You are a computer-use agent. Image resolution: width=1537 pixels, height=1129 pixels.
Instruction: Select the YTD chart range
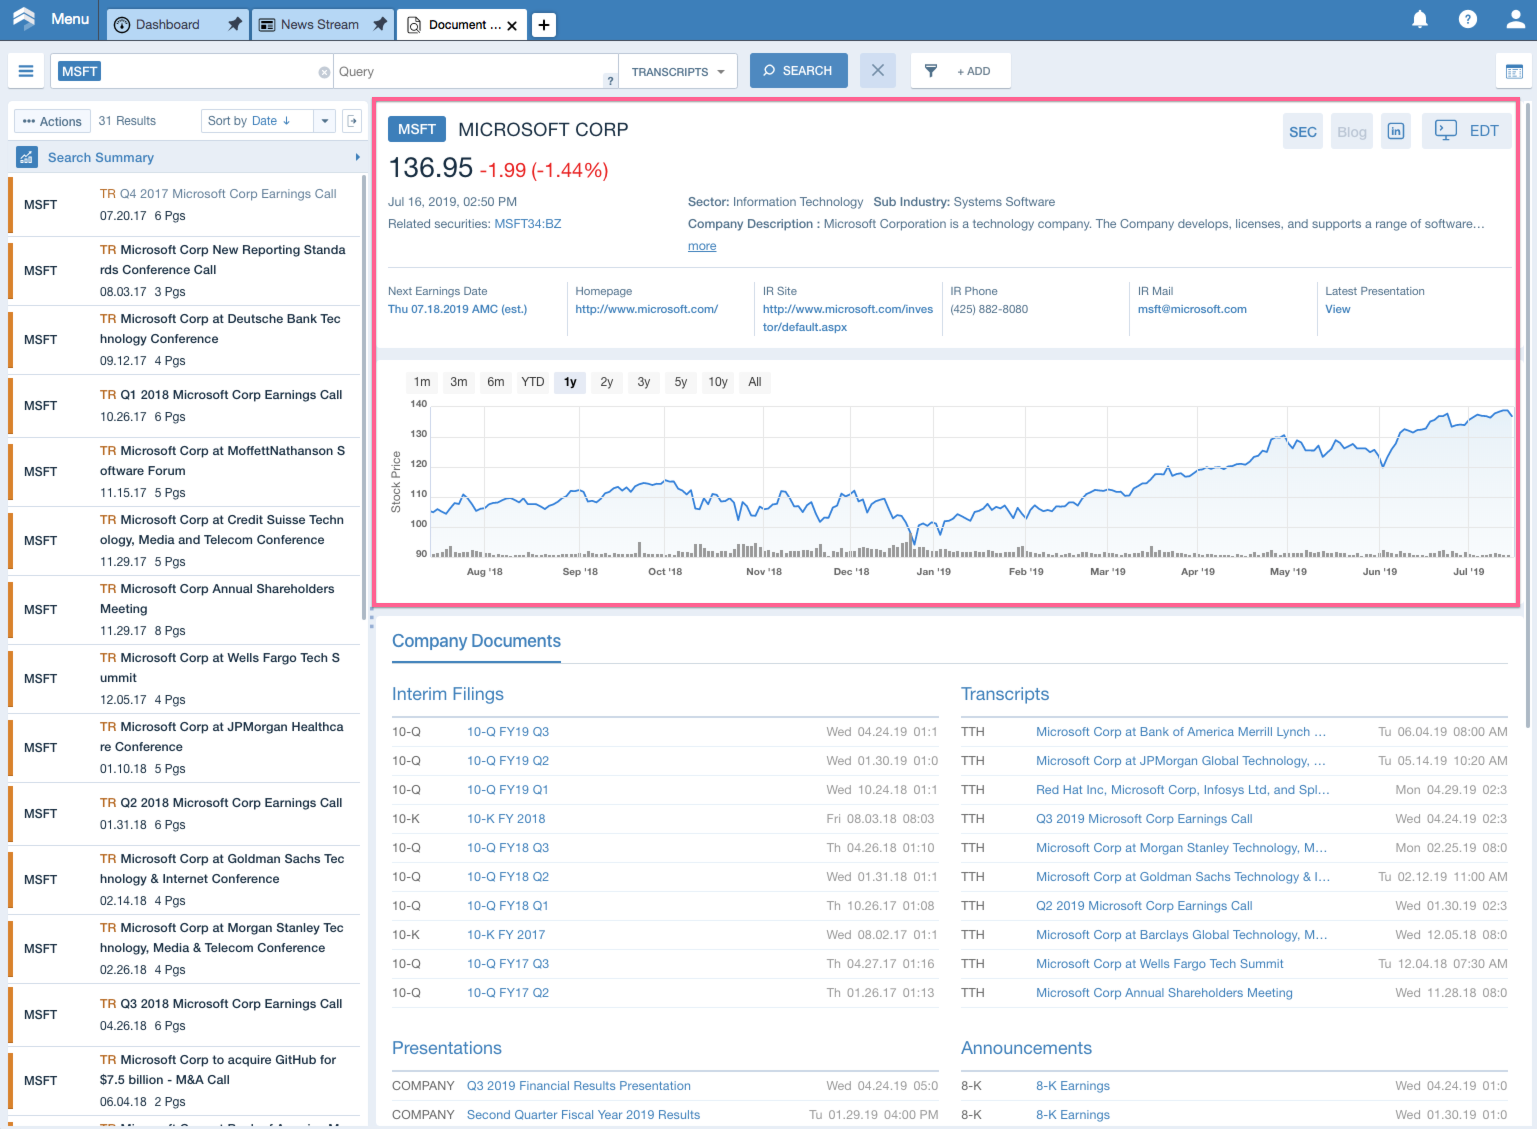click(x=533, y=382)
